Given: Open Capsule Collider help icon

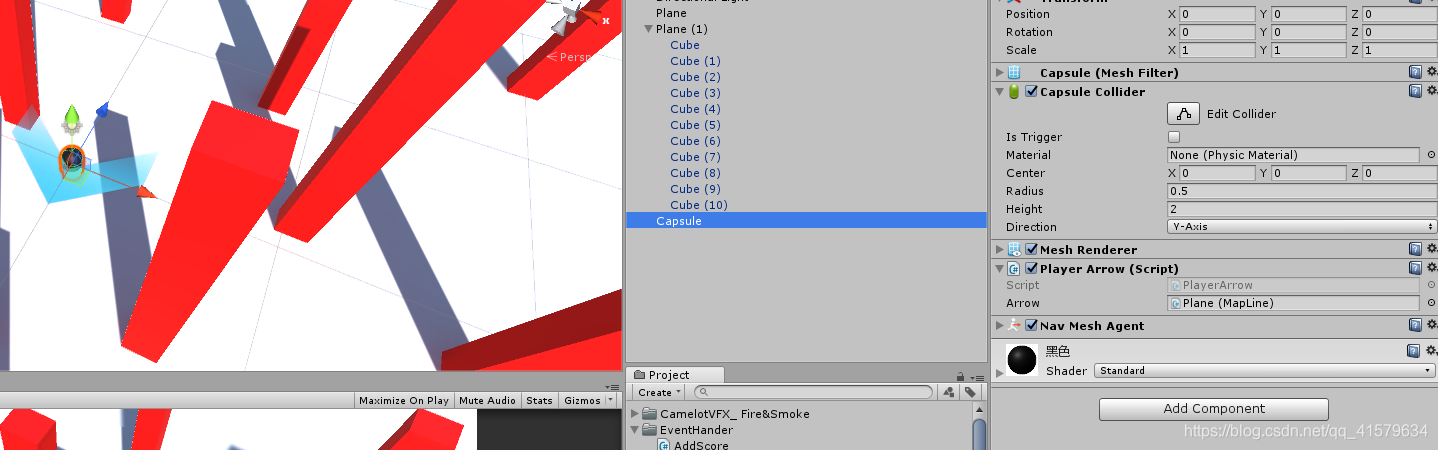Looking at the screenshot, I should pyautogui.click(x=1415, y=91).
